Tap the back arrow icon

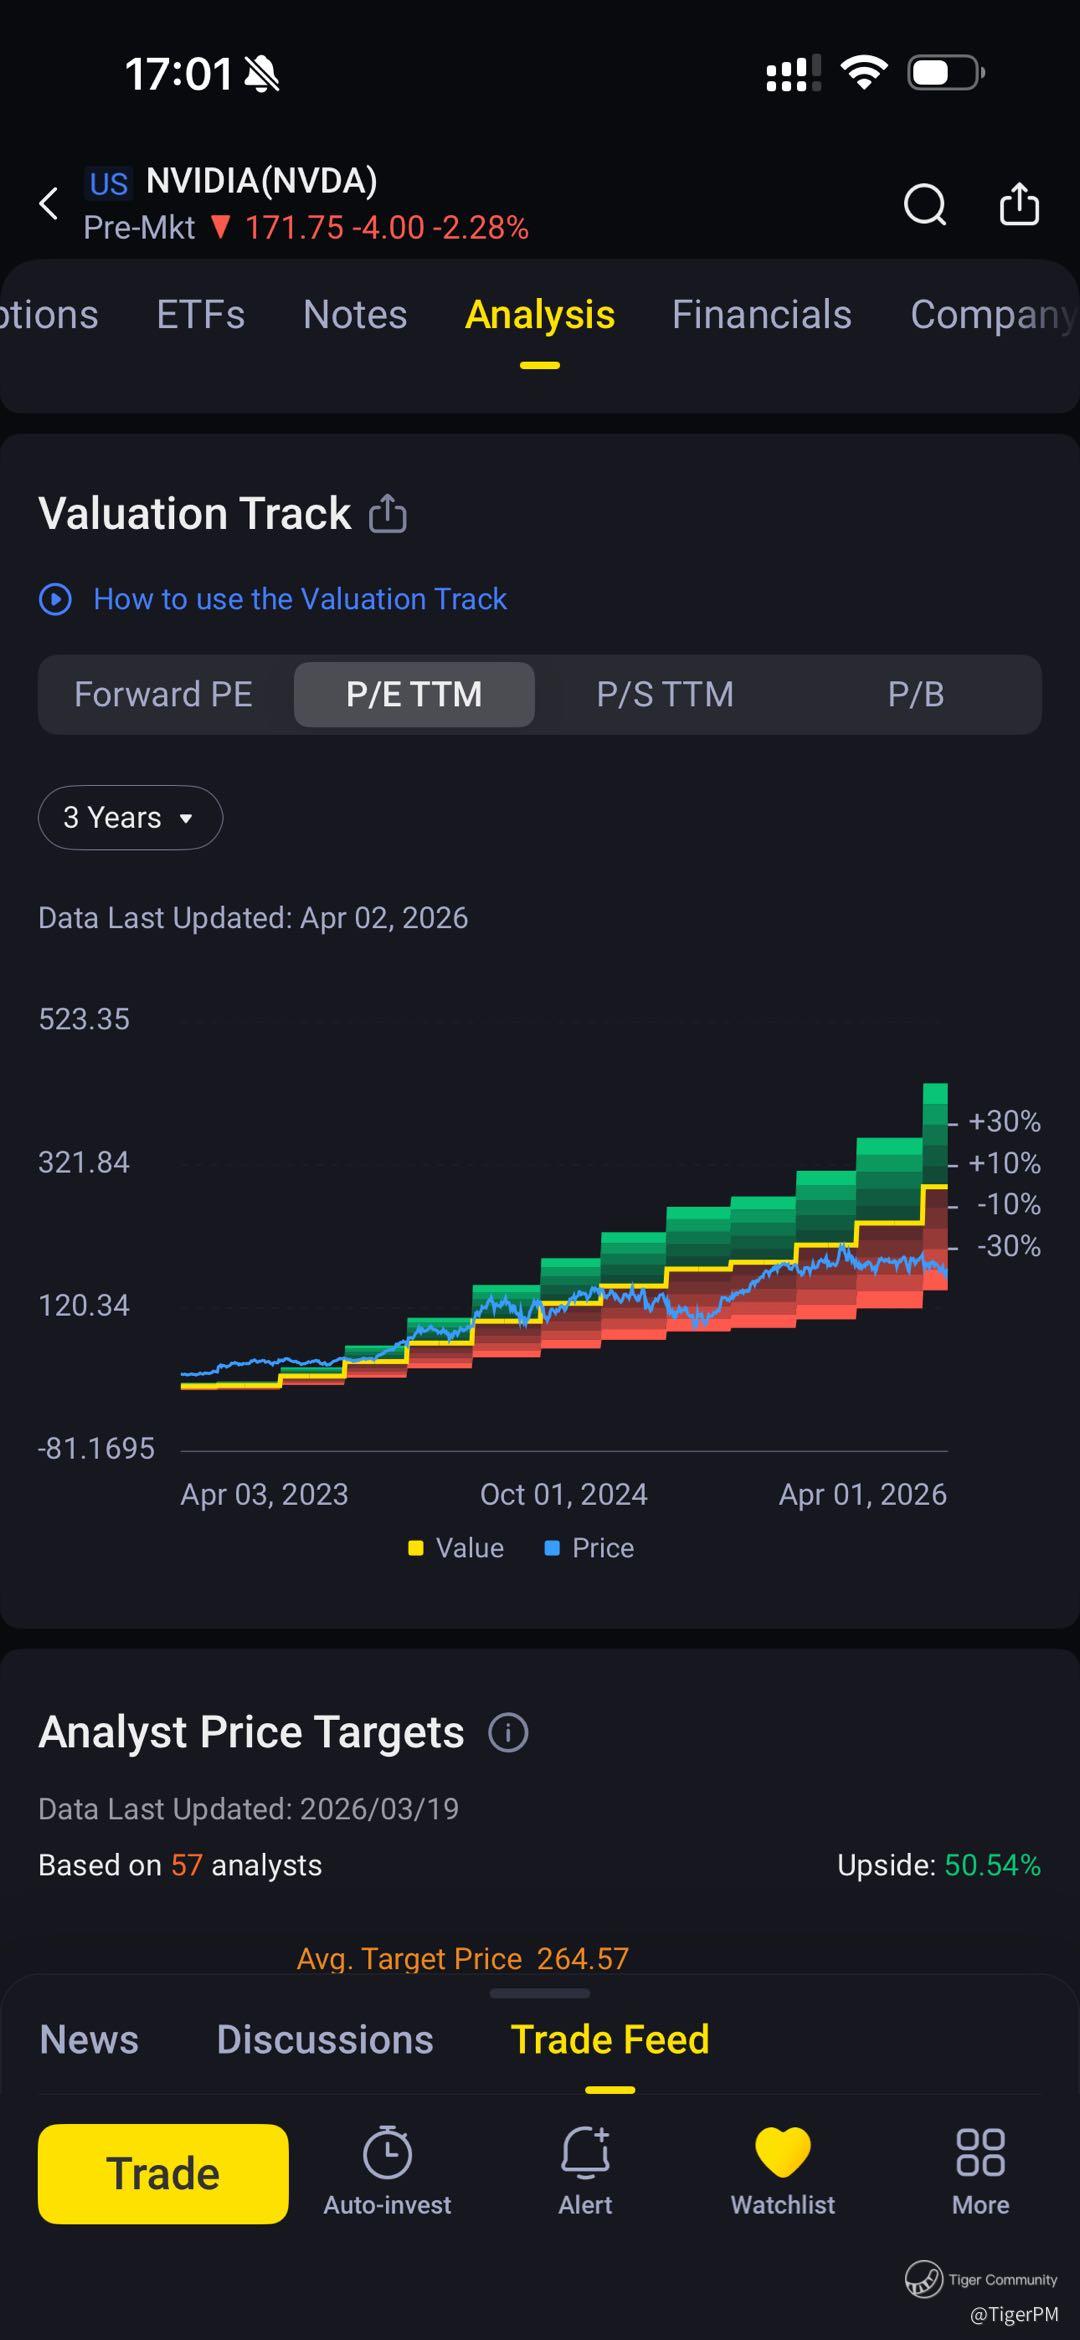(48, 204)
